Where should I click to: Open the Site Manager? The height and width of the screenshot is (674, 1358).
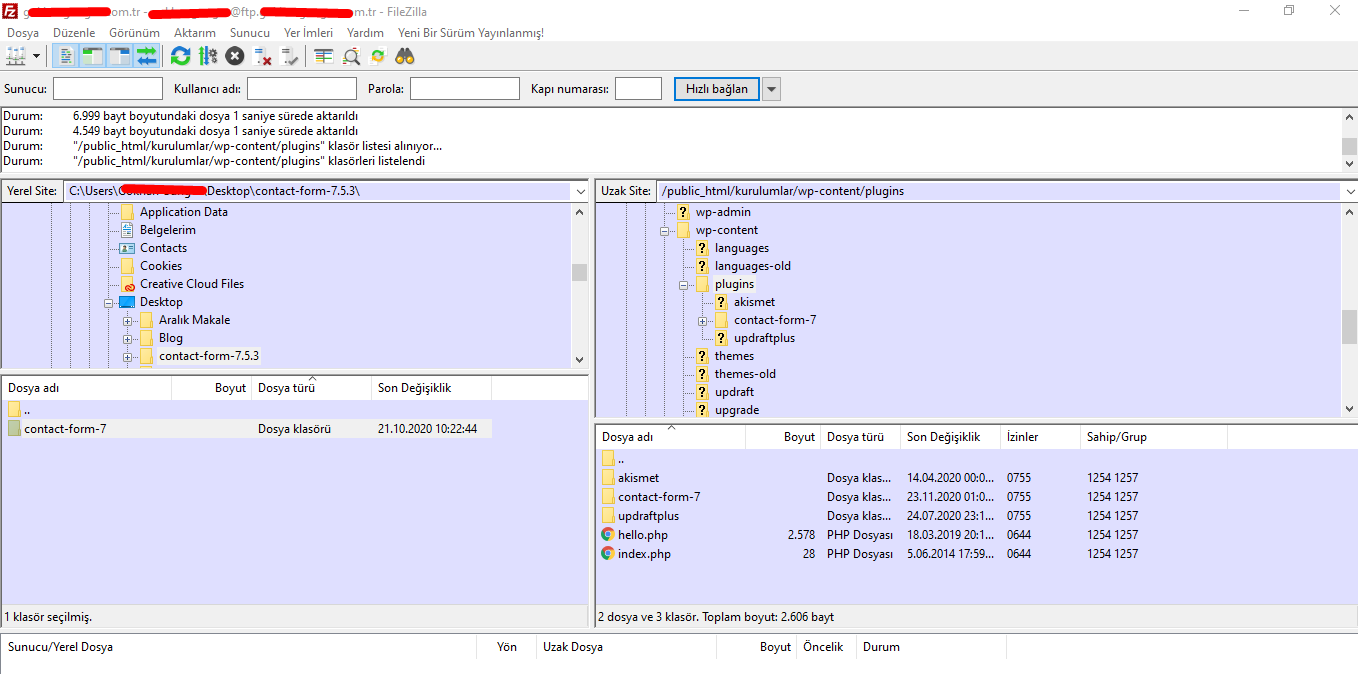pyautogui.click(x=16, y=56)
